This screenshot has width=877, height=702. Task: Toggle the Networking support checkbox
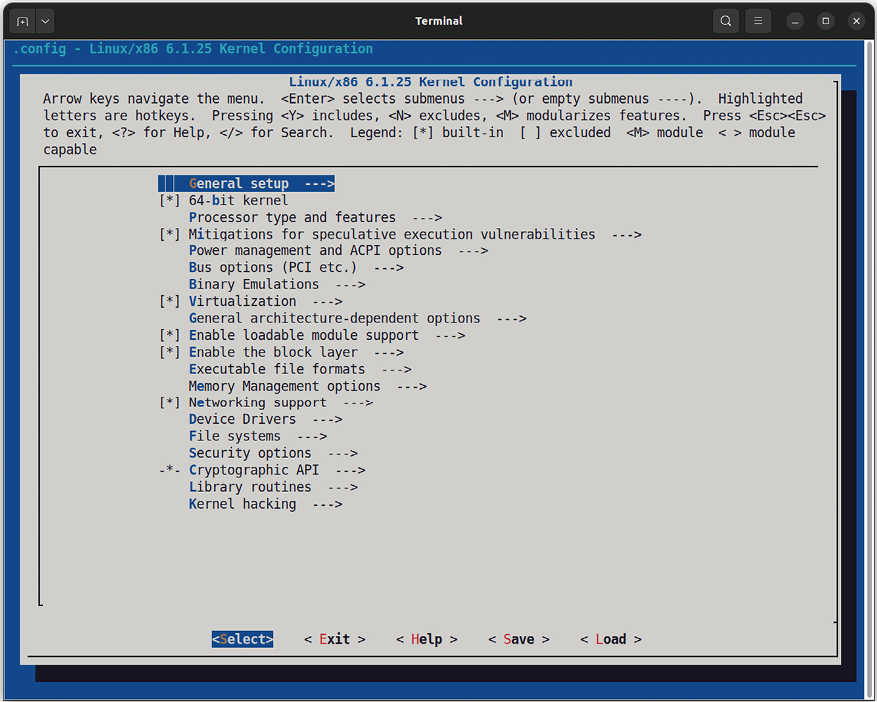pyautogui.click(x=169, y=402)
